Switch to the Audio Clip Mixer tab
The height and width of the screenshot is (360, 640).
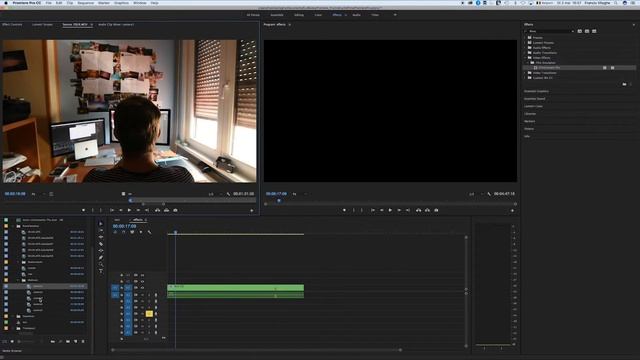point(116,24)
